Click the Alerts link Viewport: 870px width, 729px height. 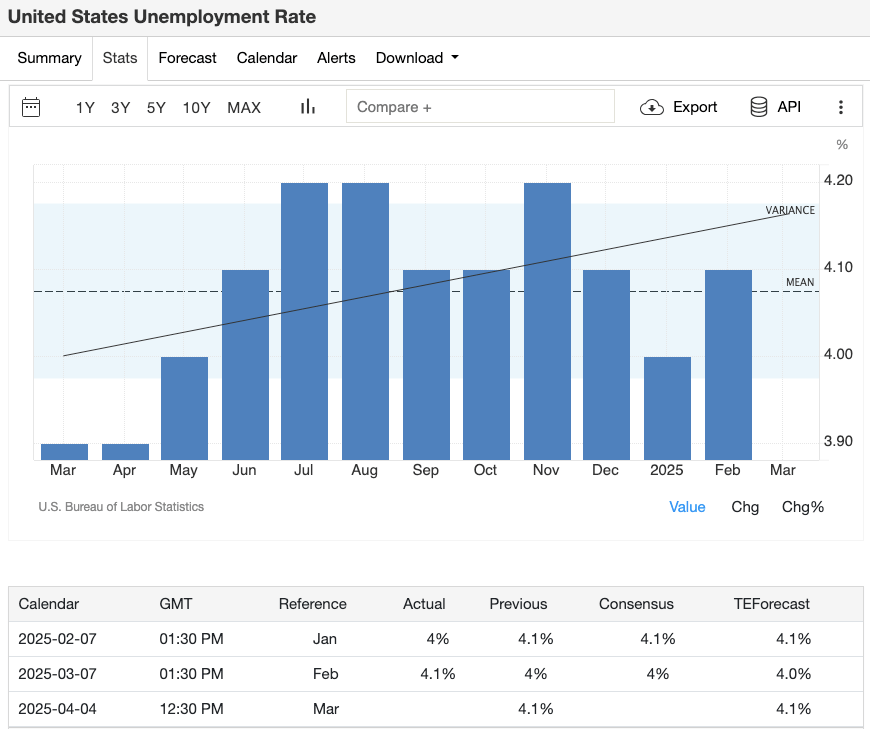pyautogui.click(x=336, y=58)
